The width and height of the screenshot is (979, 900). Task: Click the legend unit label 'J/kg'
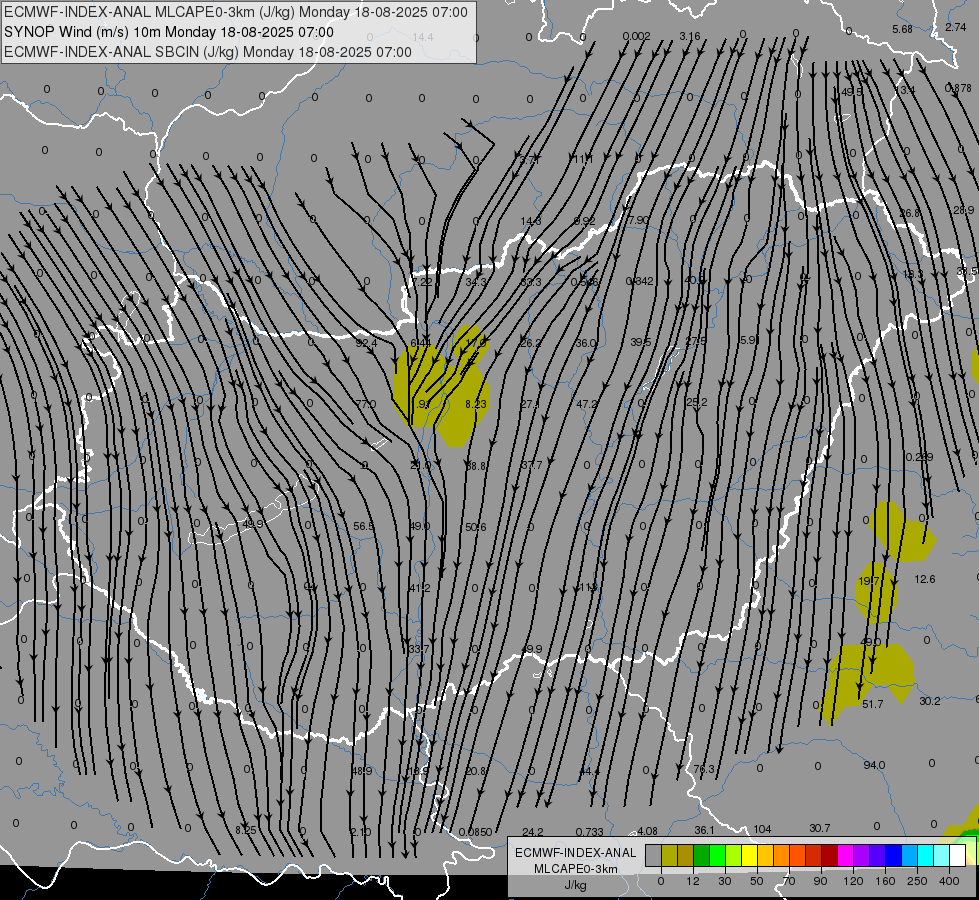pos(576,885)
